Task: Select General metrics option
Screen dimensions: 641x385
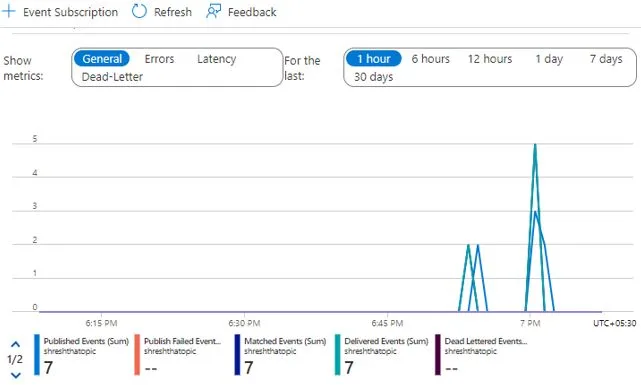Action: click(102, 59)
